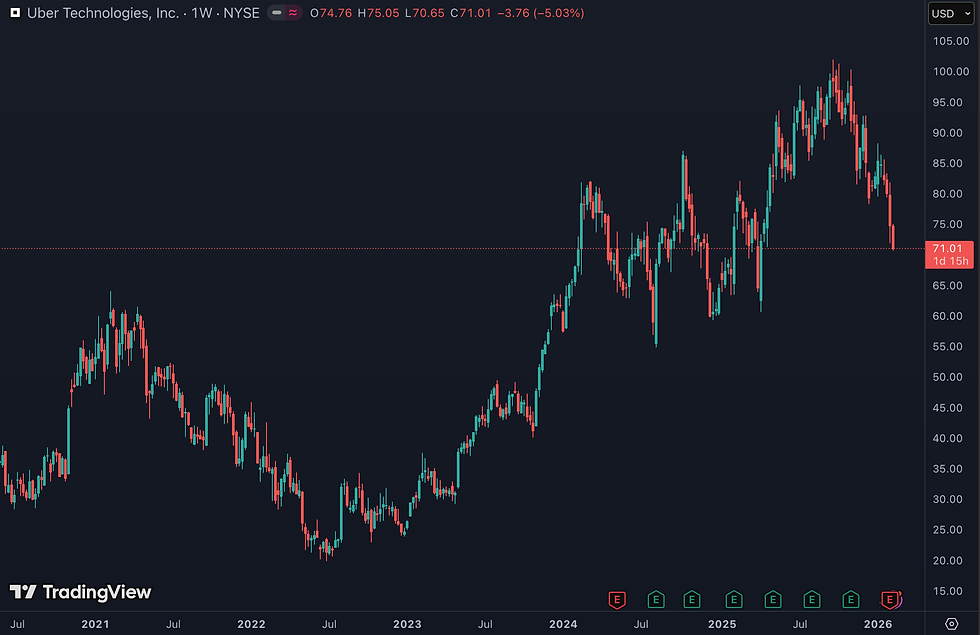Click the 2022 time axis label
This screenshot has height=635, width=980.
(x=251, y=624)
